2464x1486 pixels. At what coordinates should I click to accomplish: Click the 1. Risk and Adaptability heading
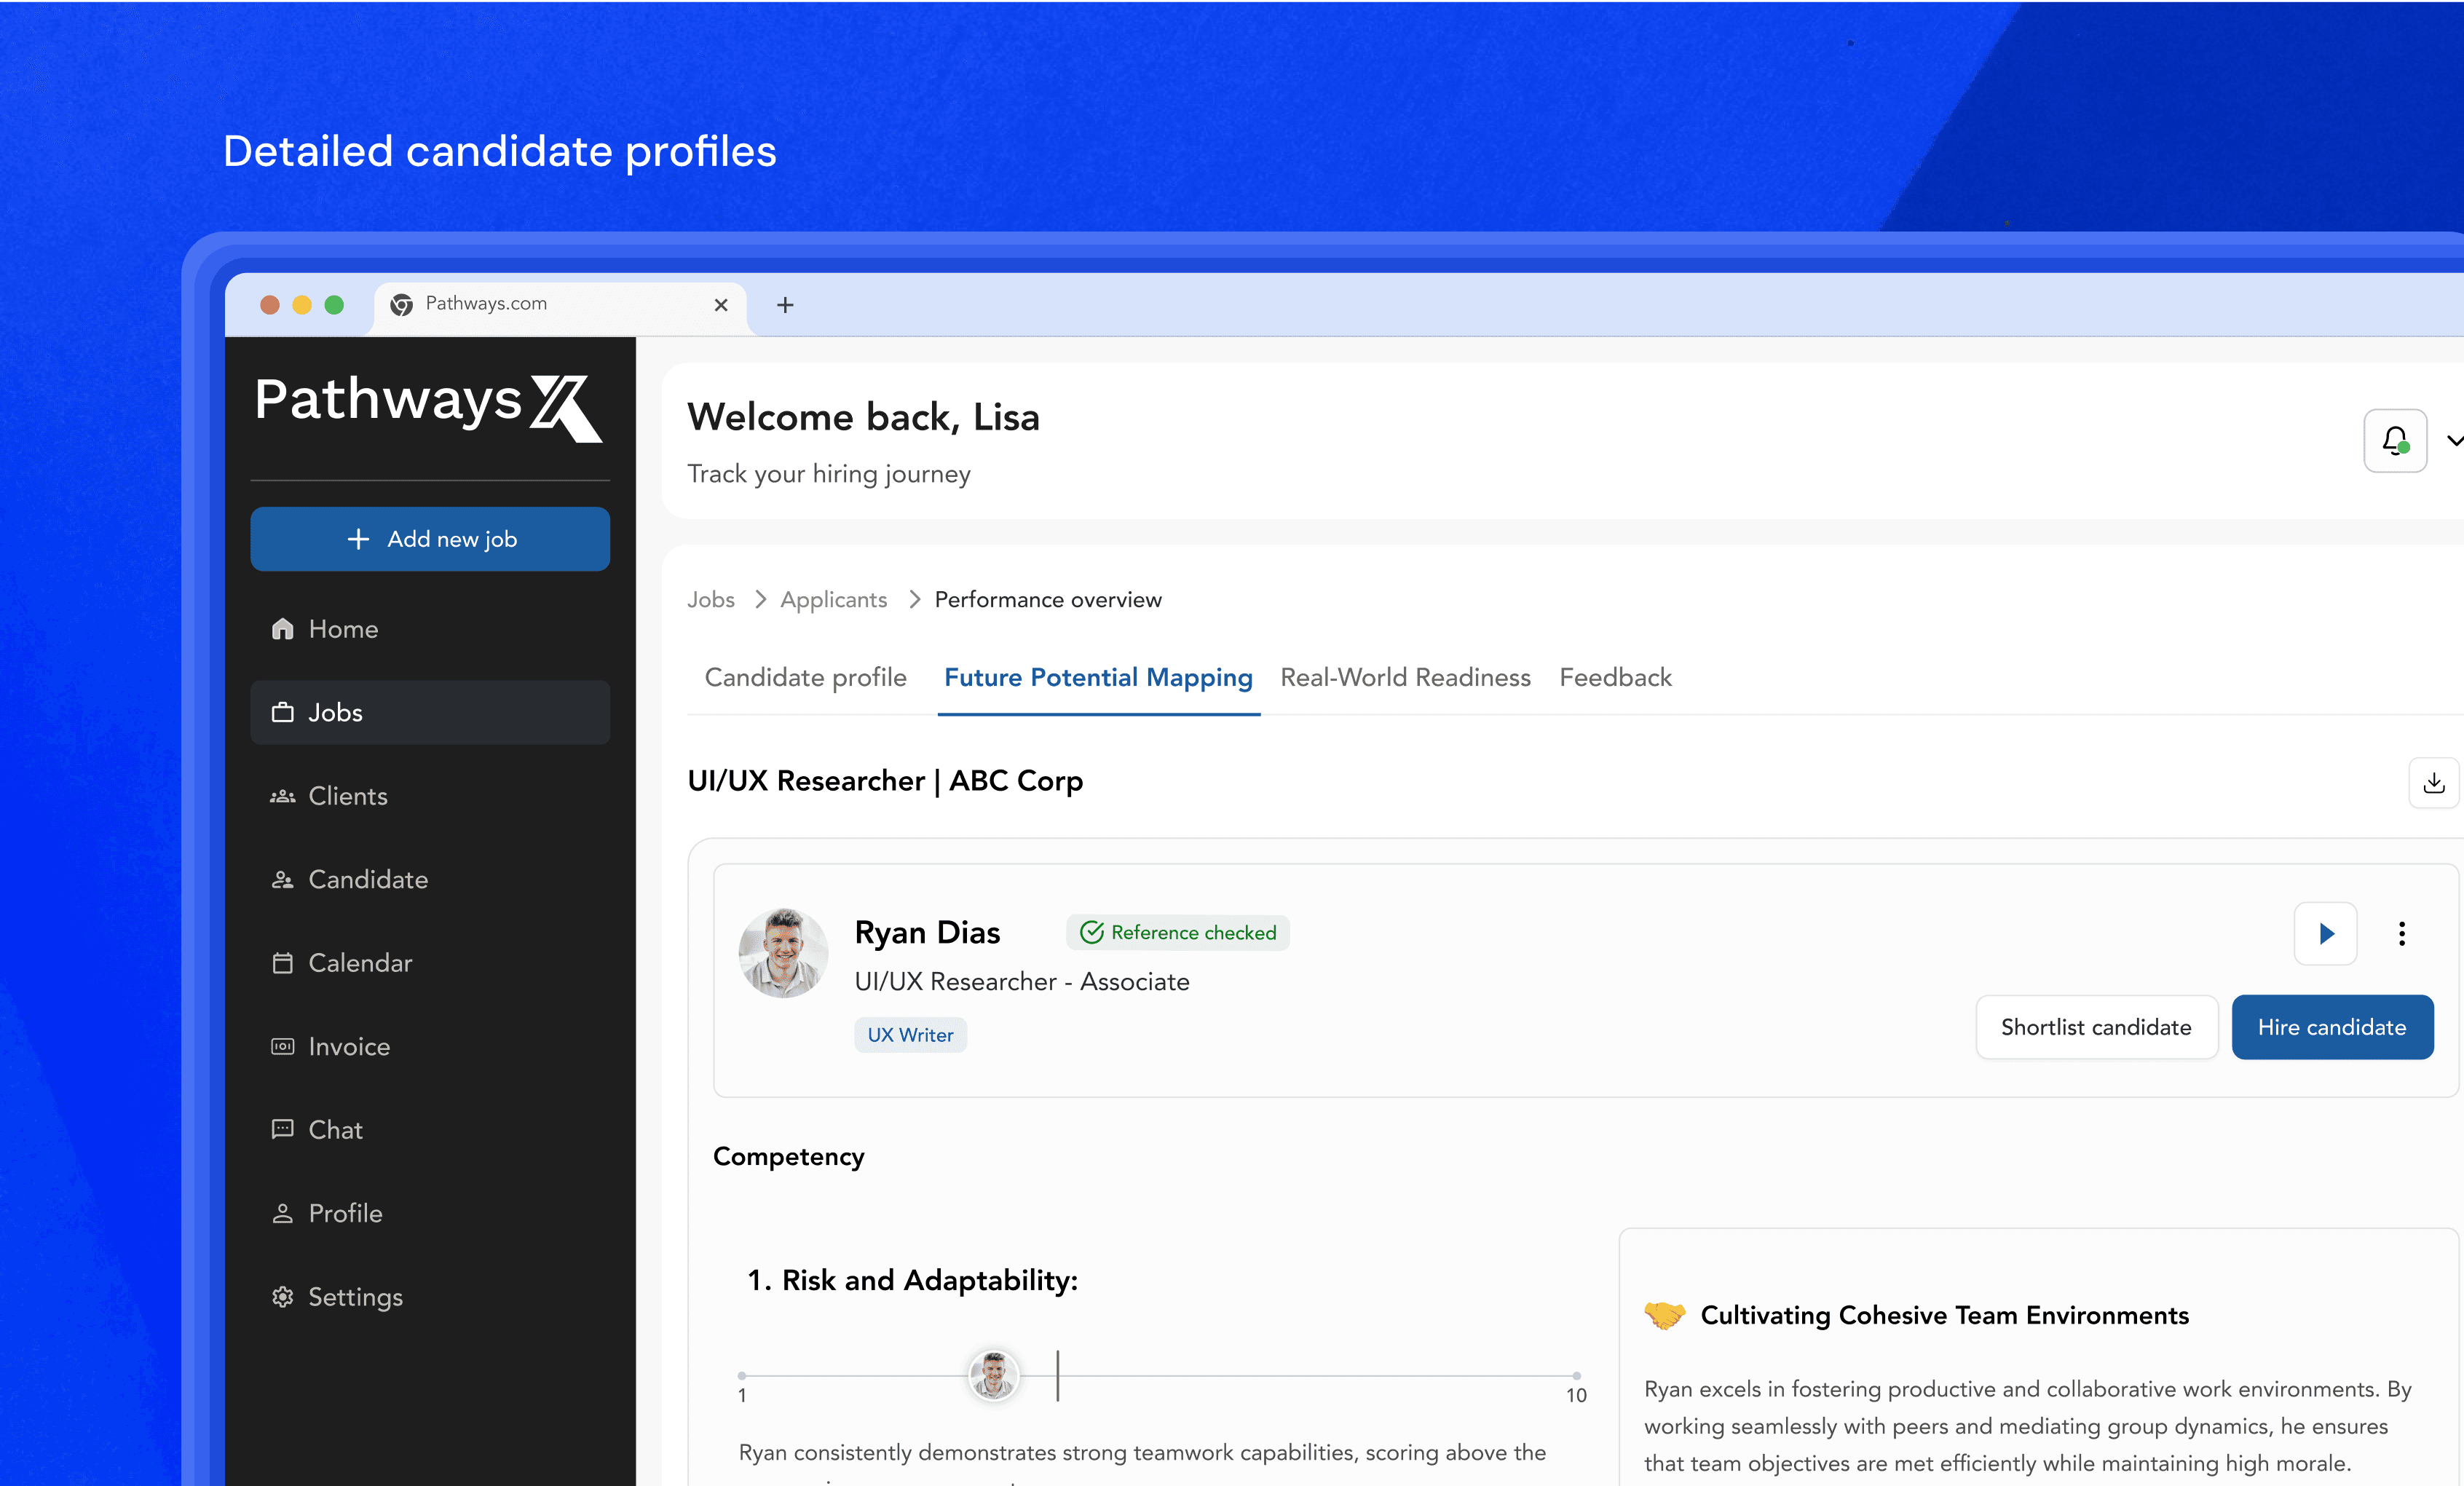pyautogui.click(x=912, y=1280)
